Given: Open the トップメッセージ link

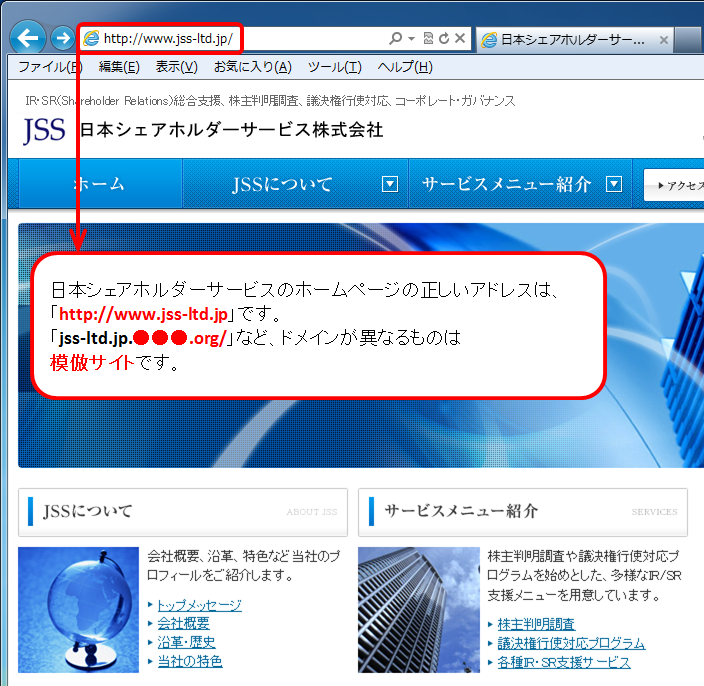Looking at the screenshot, I should [199, 605].
